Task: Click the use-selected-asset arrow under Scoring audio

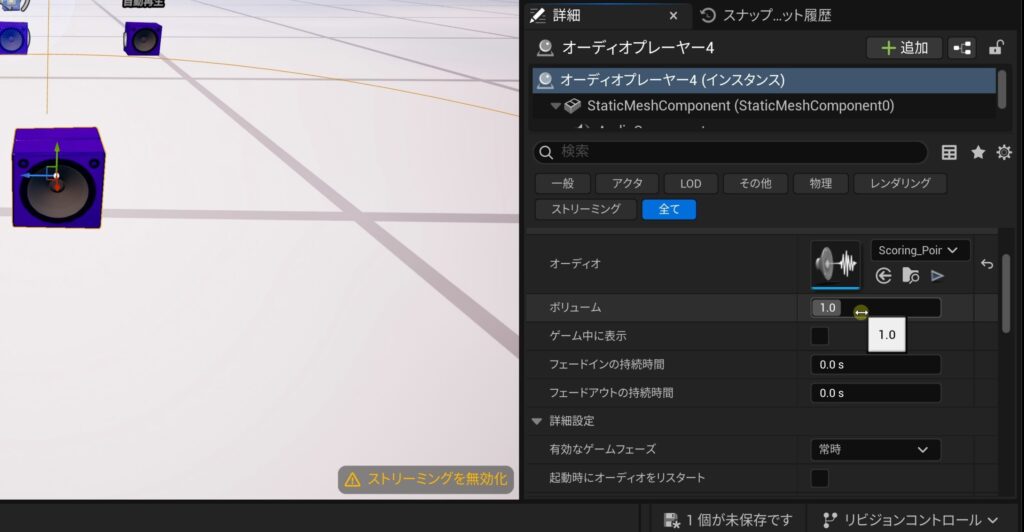Action: coord(883,275)
